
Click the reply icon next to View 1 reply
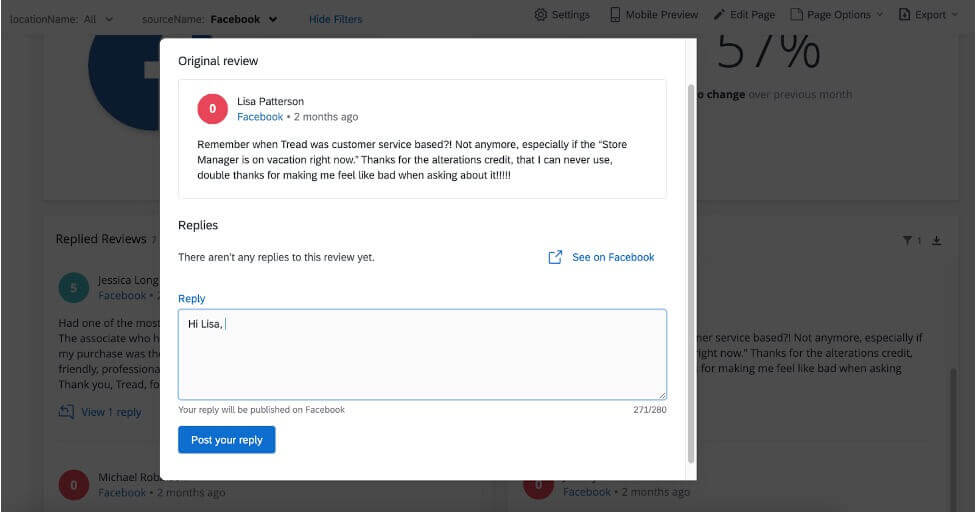click(66, 411)
